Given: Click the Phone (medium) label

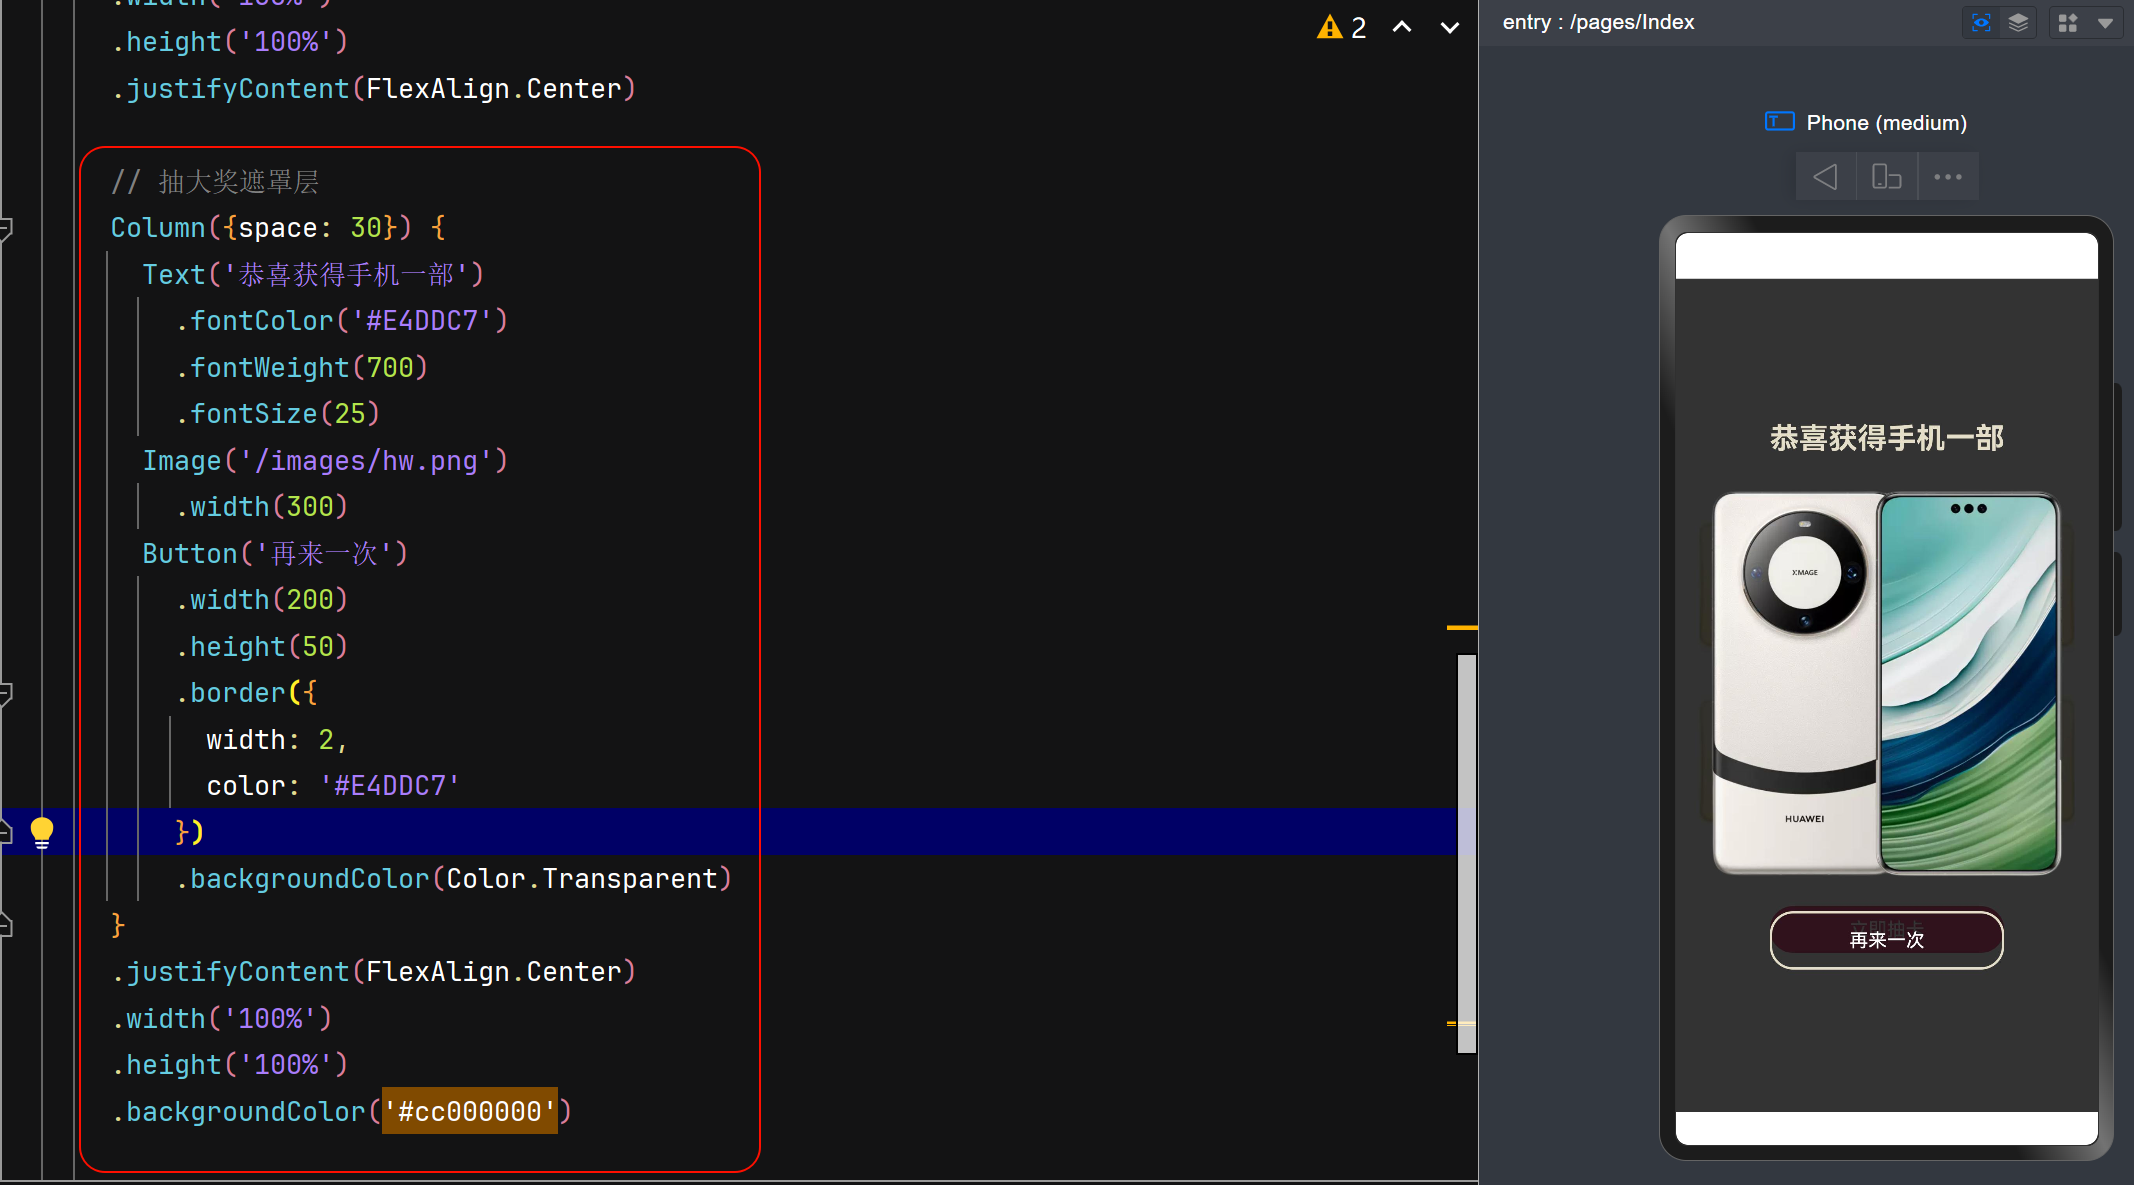Looking at the screenshot, I should 1886,122.
